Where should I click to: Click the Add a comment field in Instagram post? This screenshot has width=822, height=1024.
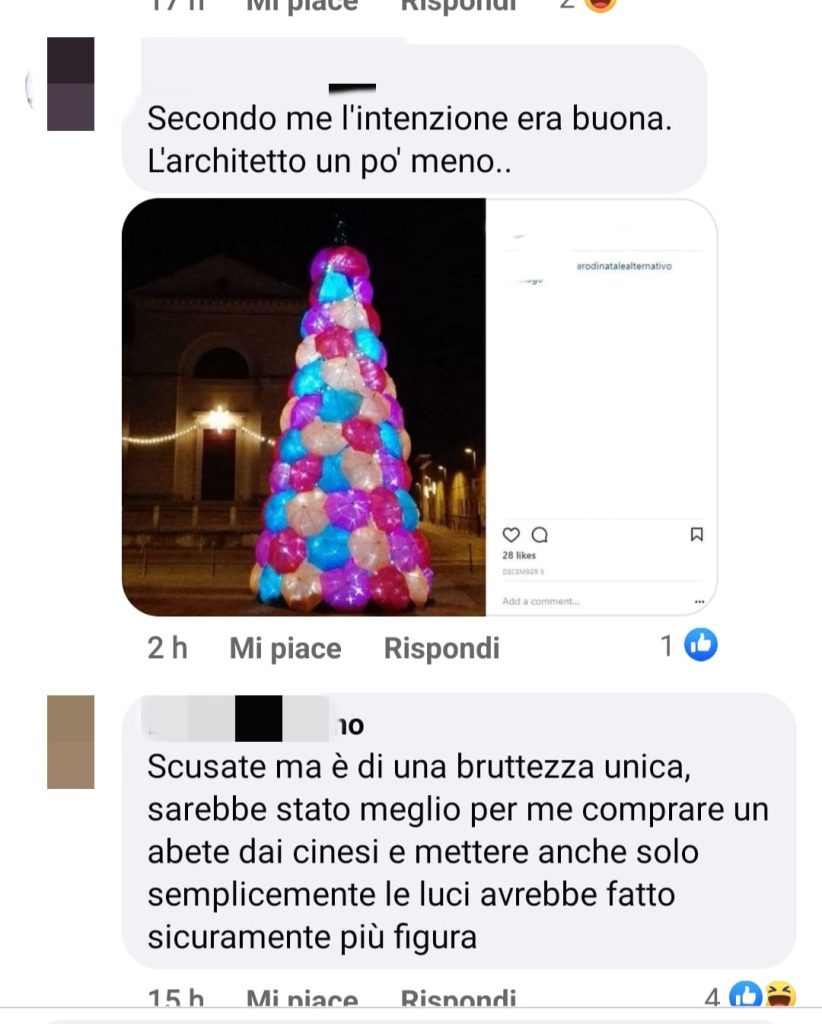(541, 601)
